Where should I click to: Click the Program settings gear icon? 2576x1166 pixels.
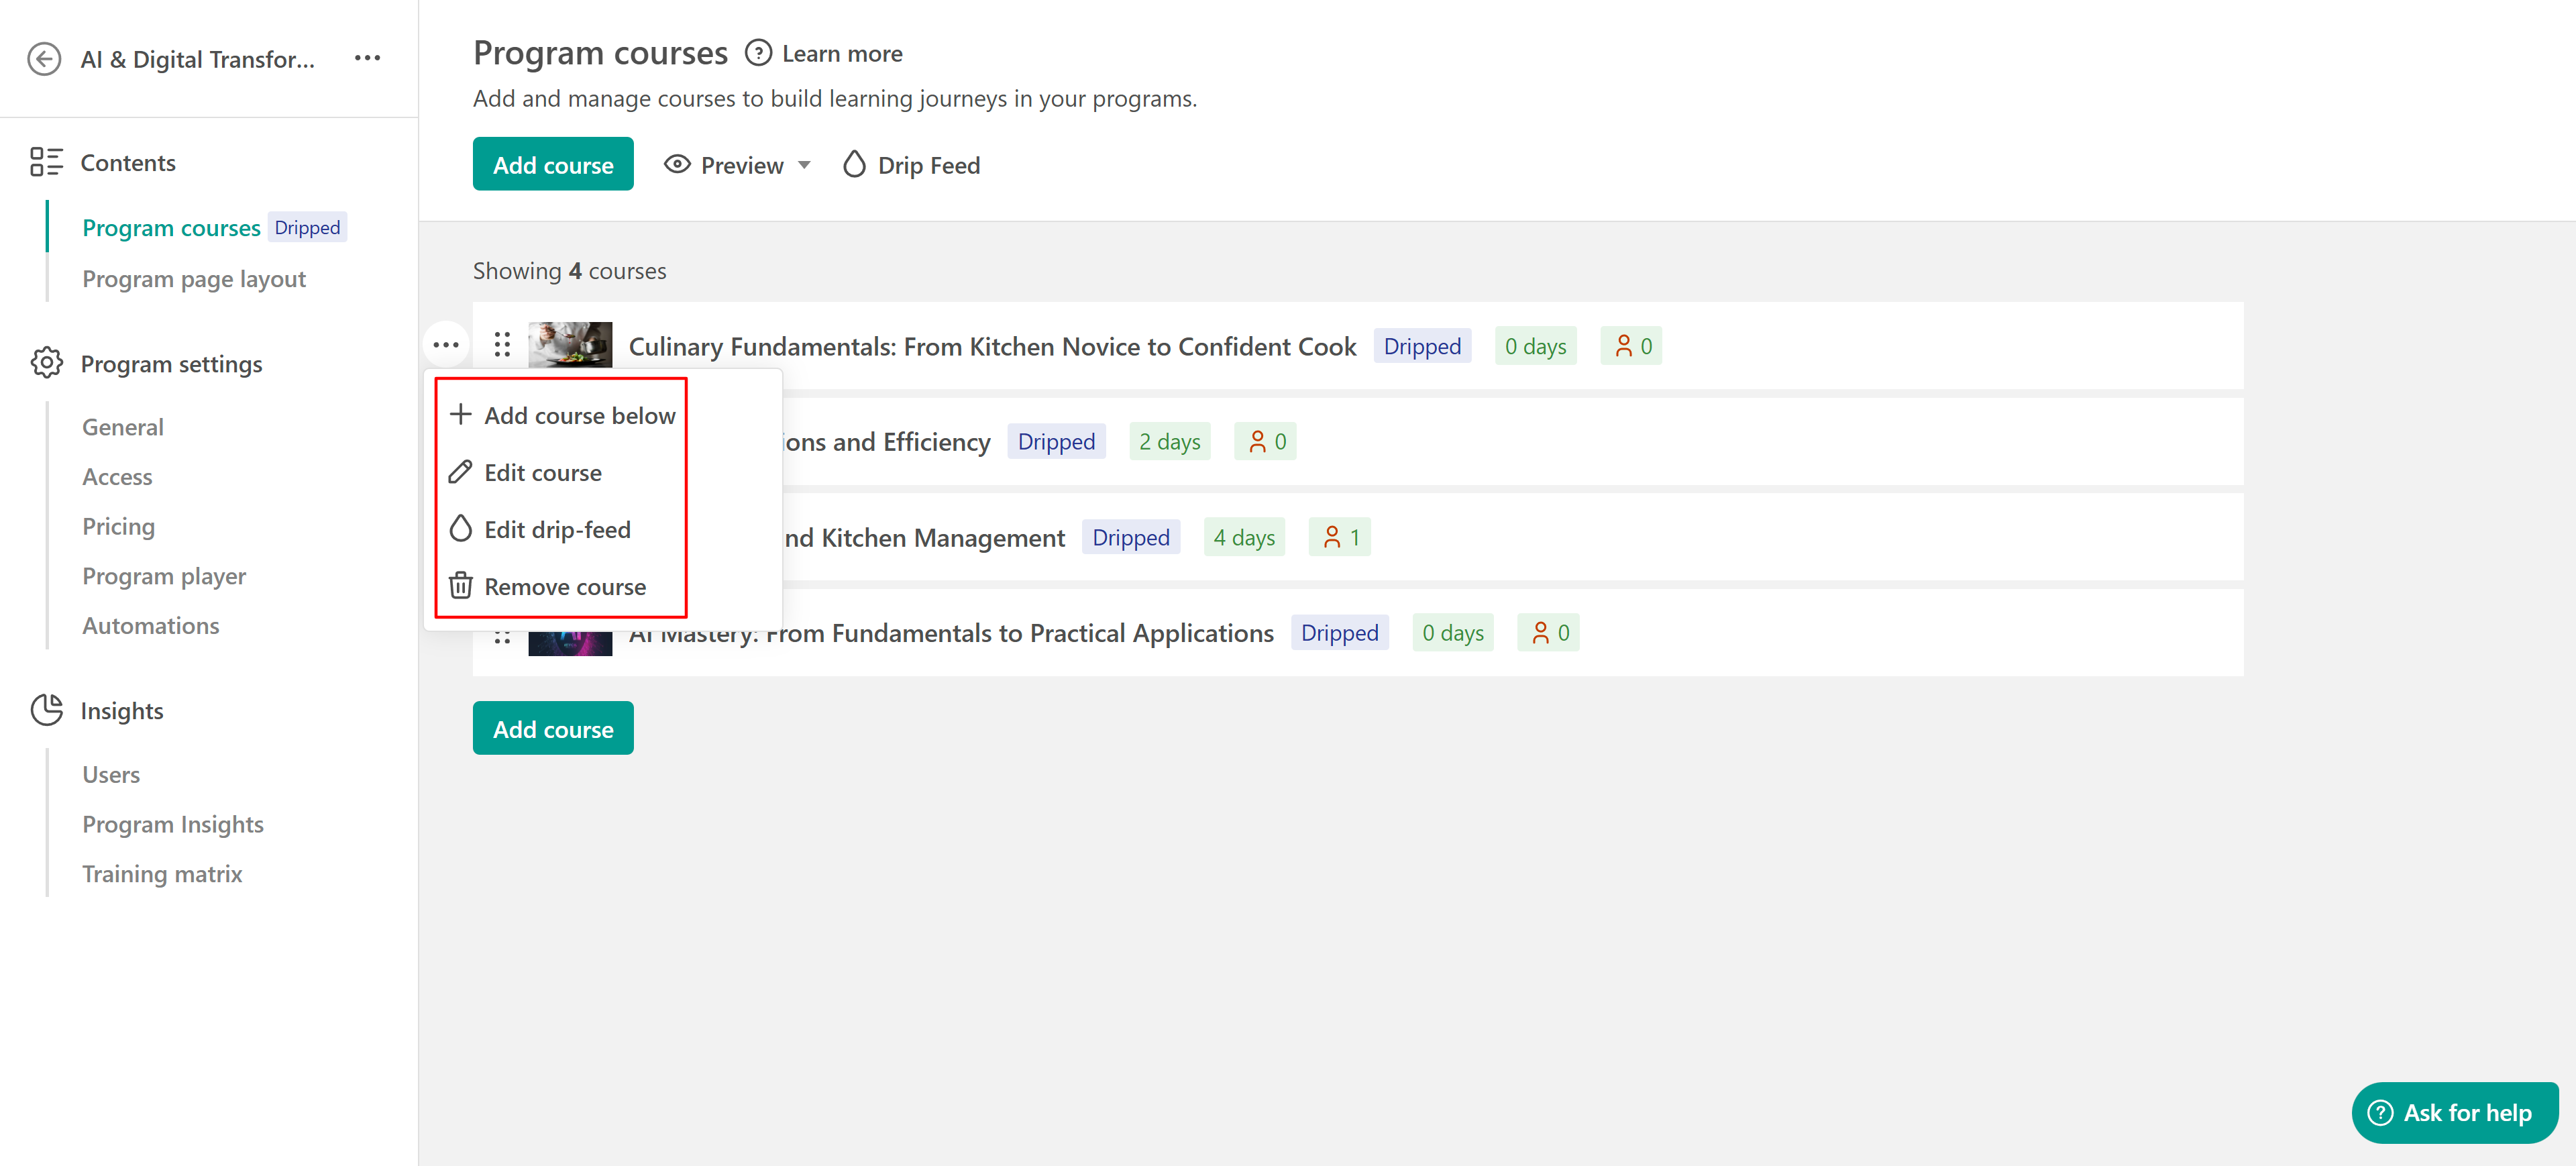(46, 363)
